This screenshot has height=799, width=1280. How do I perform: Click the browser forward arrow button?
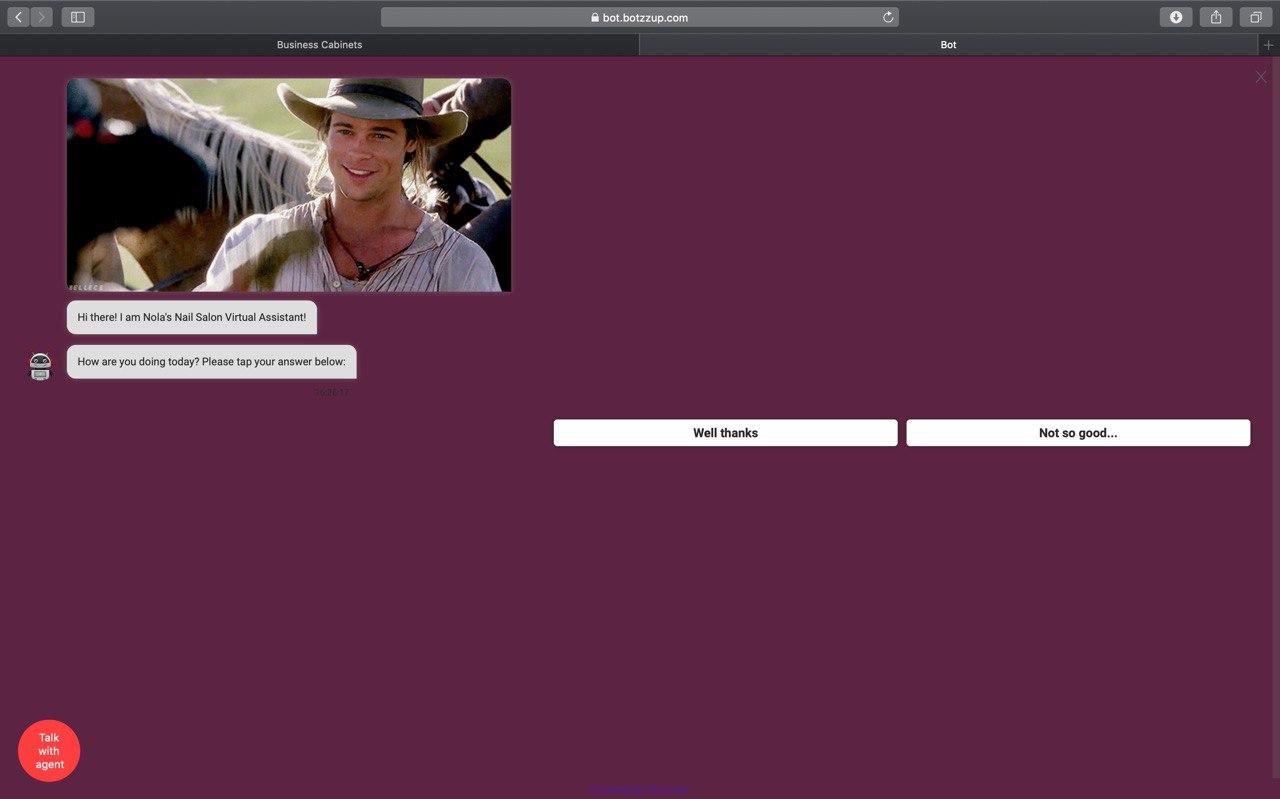41,17
